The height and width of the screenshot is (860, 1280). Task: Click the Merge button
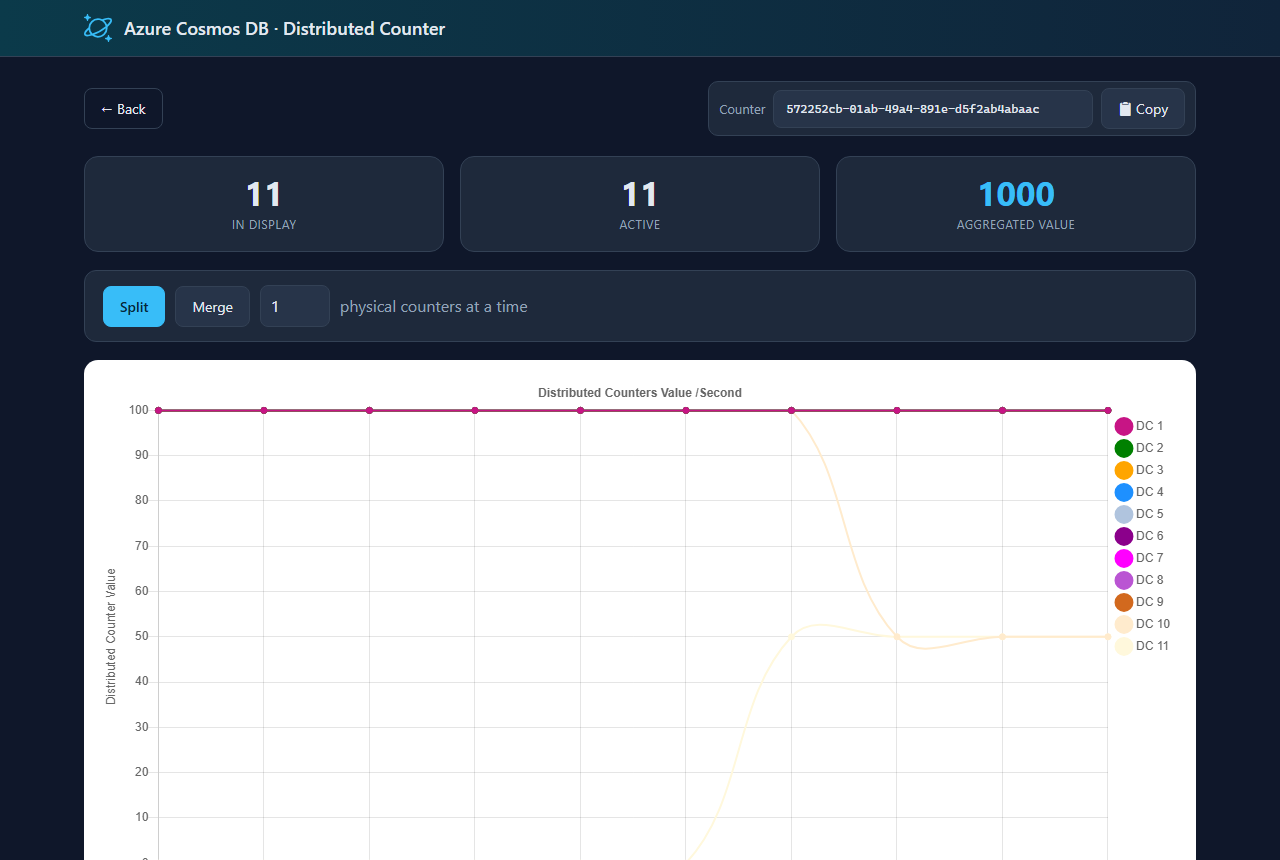pos(213,306)
